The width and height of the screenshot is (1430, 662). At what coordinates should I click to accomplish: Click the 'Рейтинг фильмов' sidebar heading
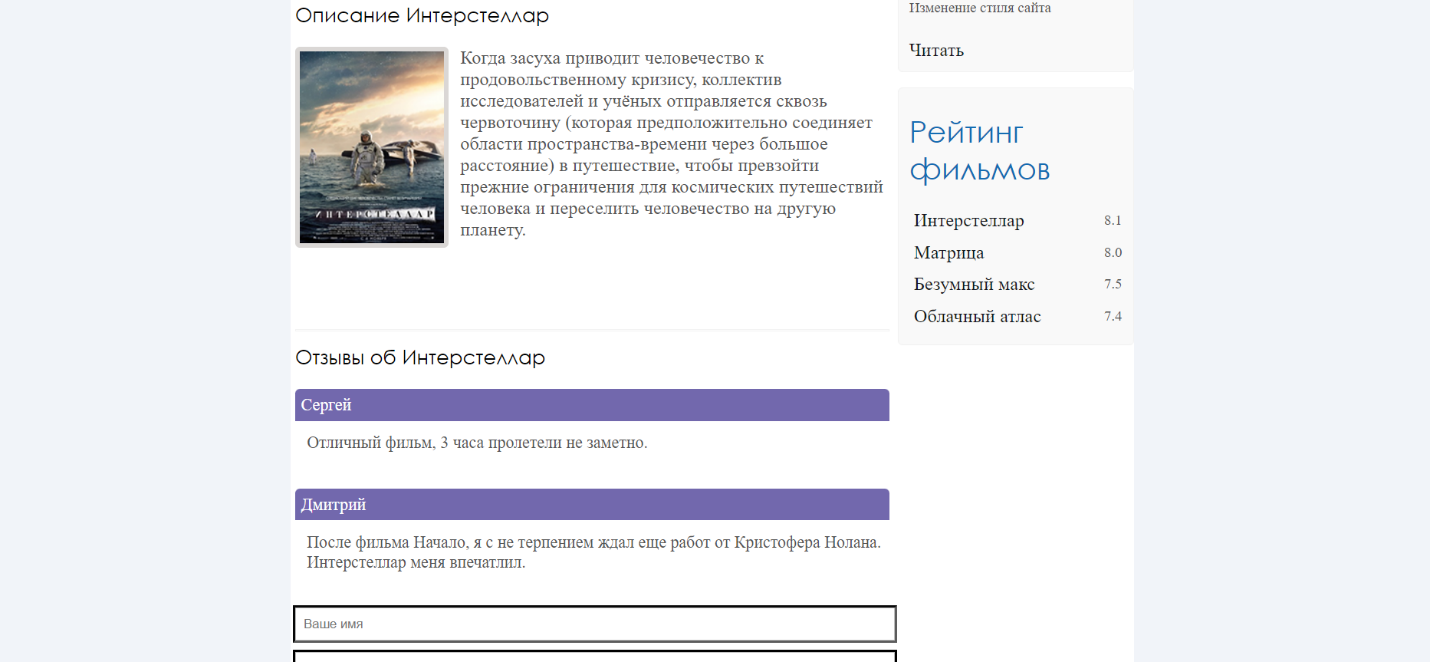pos(980,151)
